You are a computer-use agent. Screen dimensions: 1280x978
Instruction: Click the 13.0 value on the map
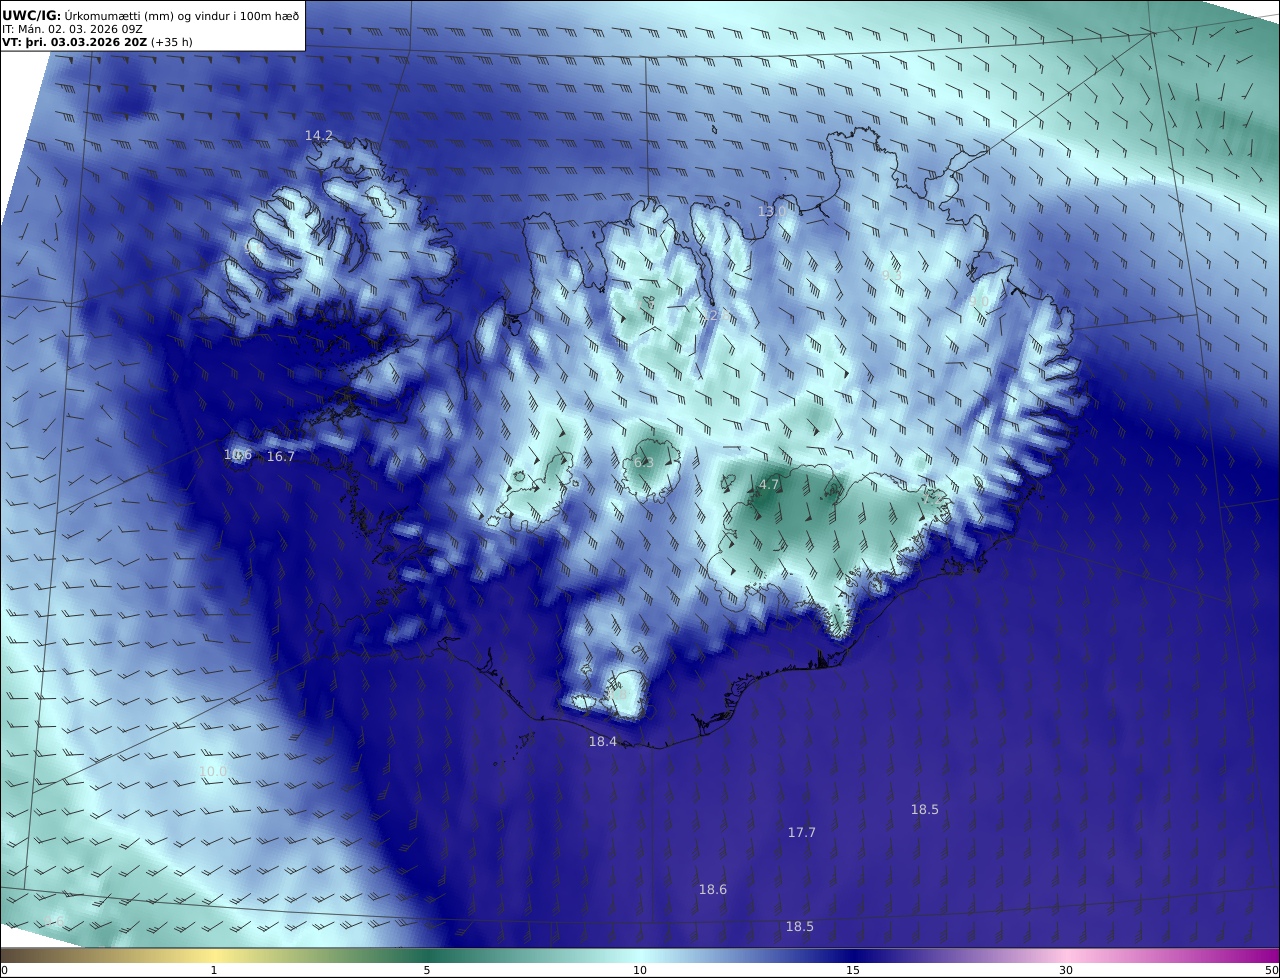click(x=771, y=211)
